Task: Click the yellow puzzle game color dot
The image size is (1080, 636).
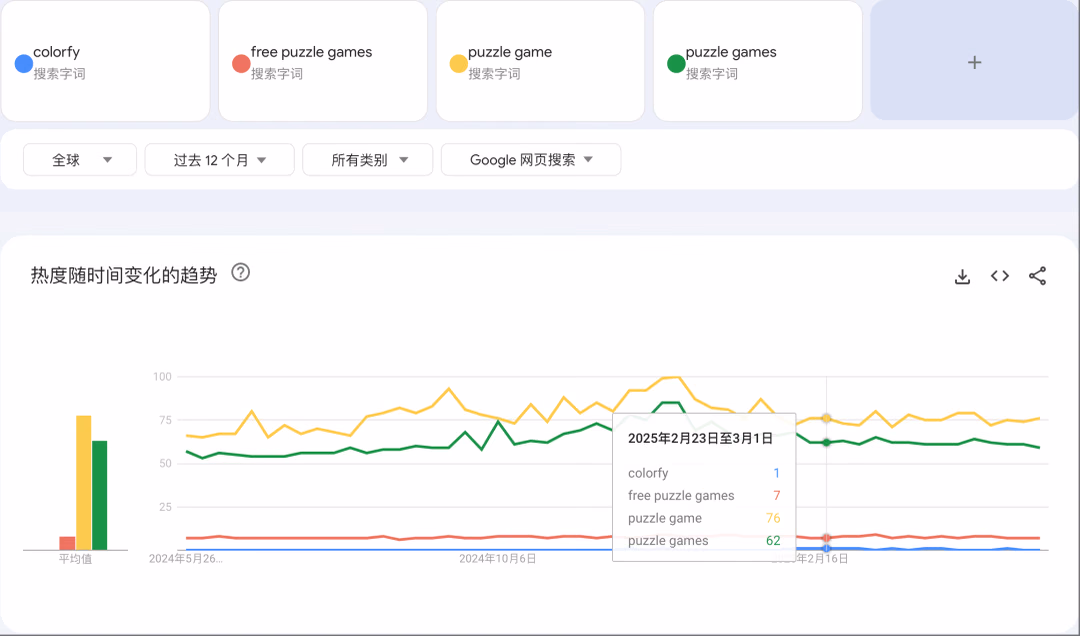Action: coord(459,64)
